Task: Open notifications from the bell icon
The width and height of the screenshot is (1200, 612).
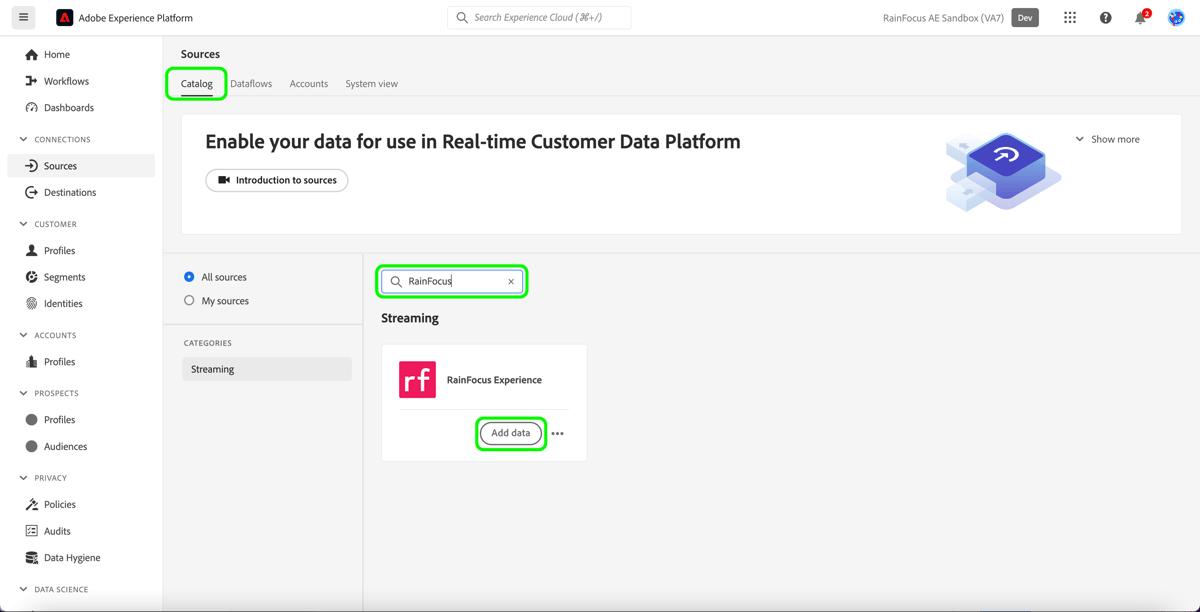Action: point(1139,17)
